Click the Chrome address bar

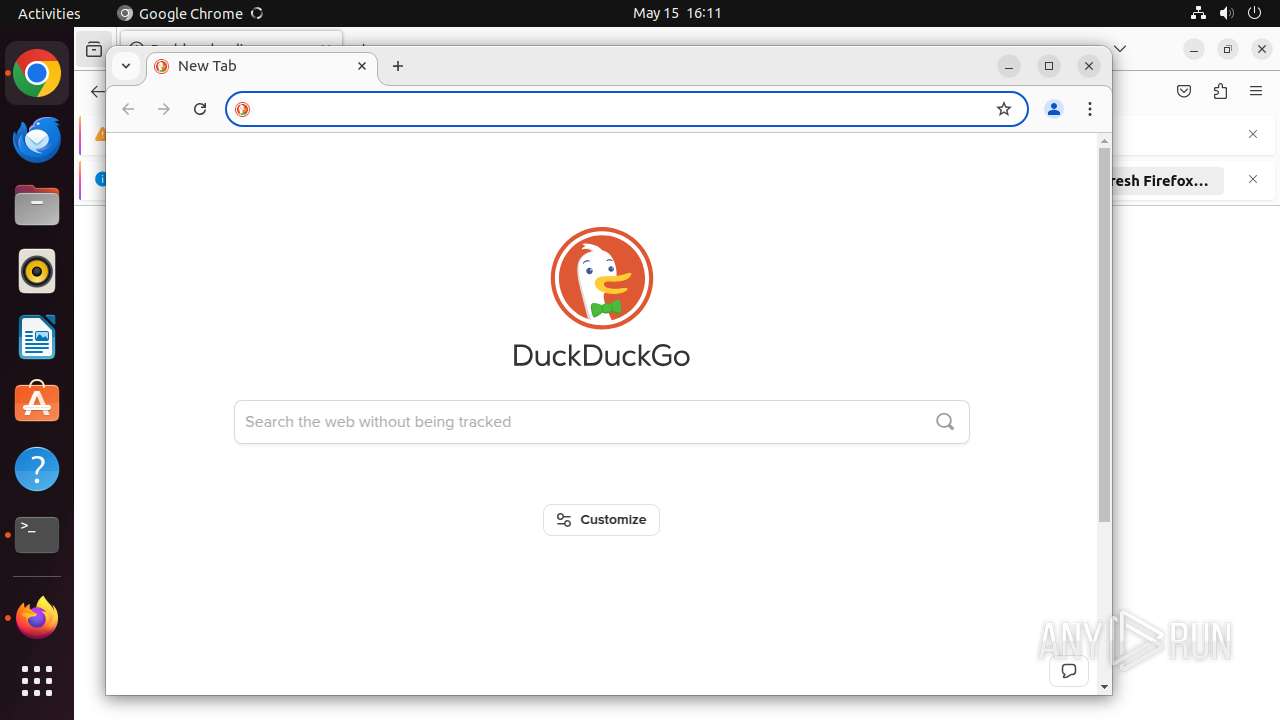[x=626, y=109]
